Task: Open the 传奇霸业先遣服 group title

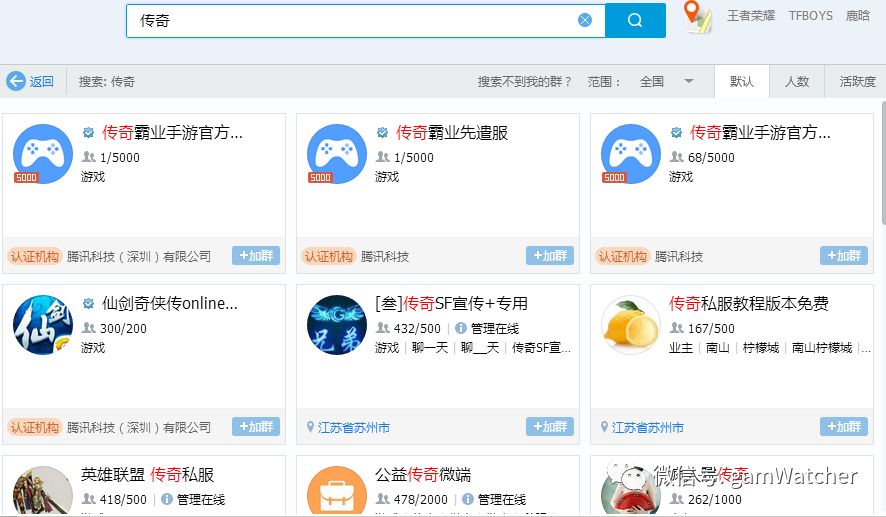Action: pos(451,133)
